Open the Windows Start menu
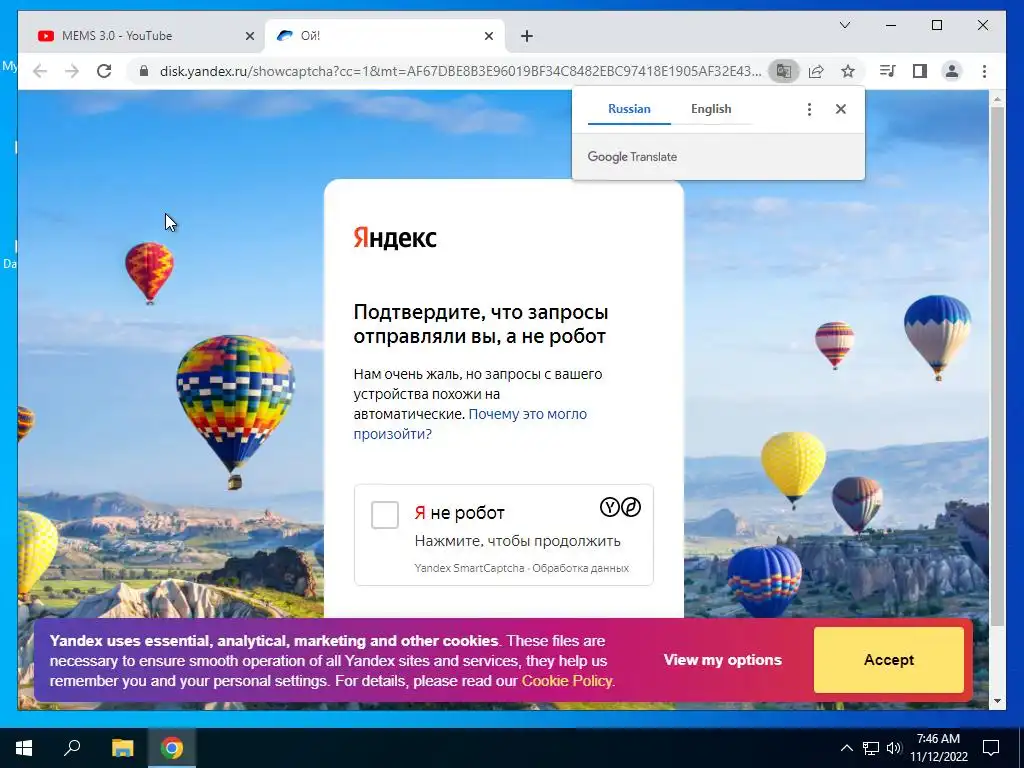Viewport: 1024px width, 768px height. 24,748
